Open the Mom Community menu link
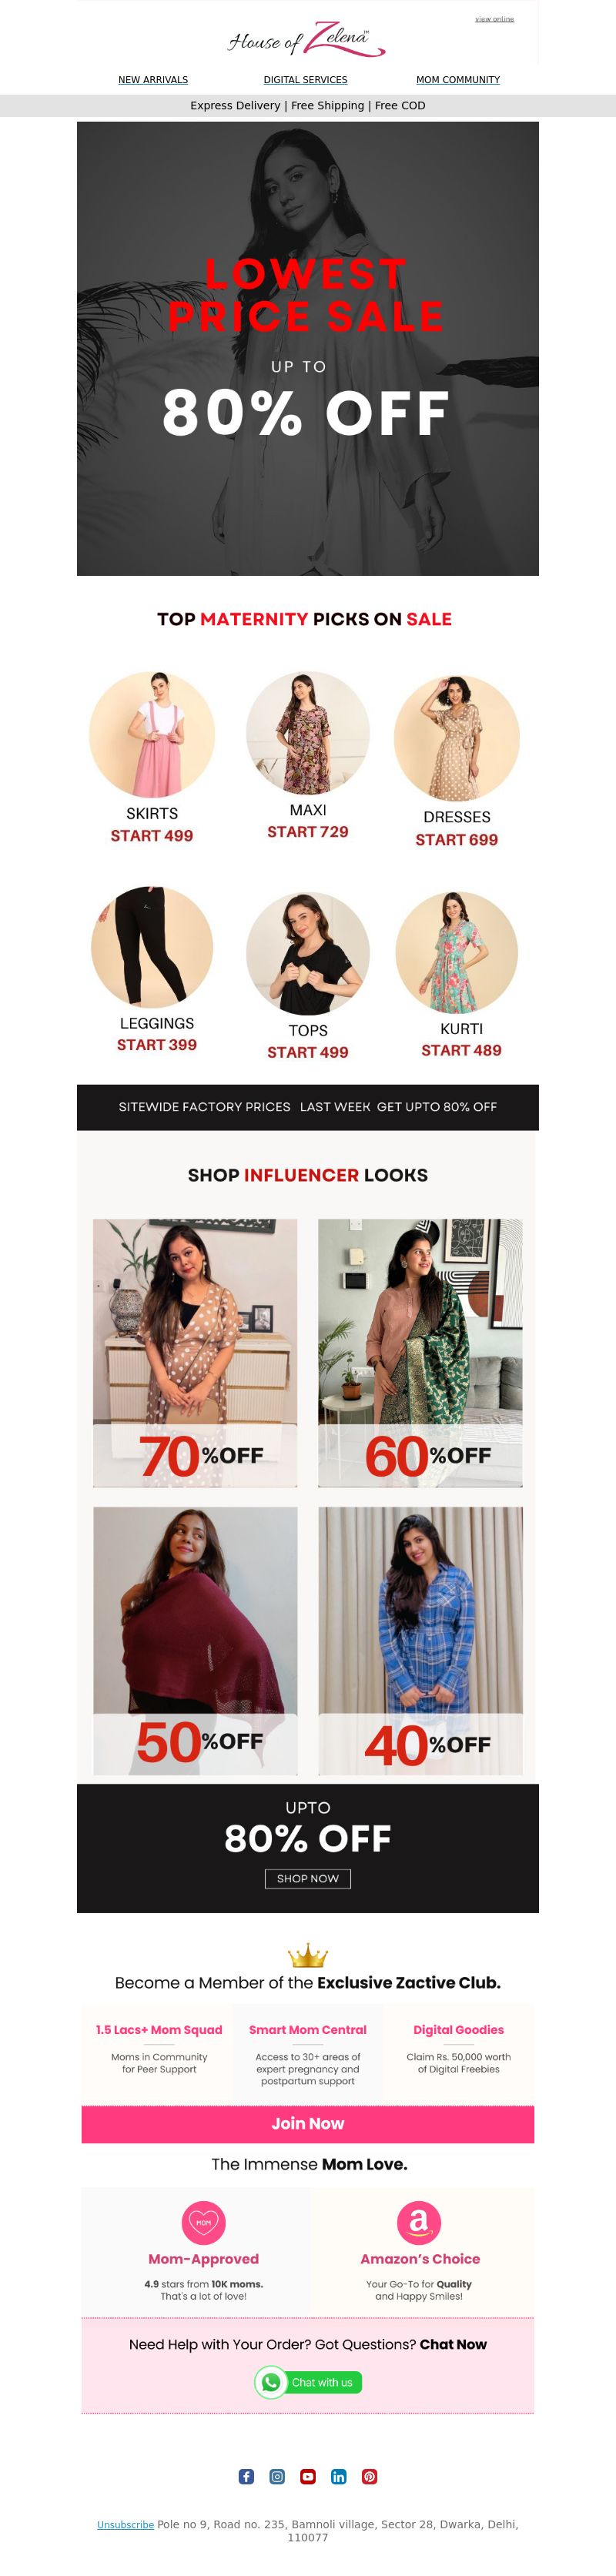This screenshot has width=616, height=2576. 458,80
